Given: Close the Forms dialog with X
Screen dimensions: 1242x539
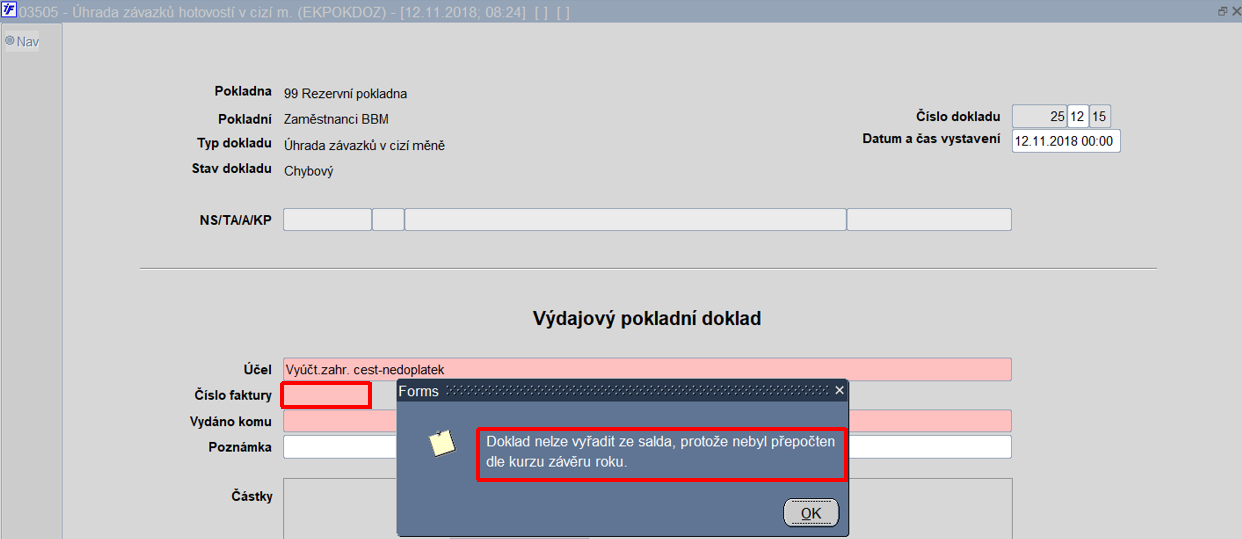Looking at the screenshot, I should (839, 391).
